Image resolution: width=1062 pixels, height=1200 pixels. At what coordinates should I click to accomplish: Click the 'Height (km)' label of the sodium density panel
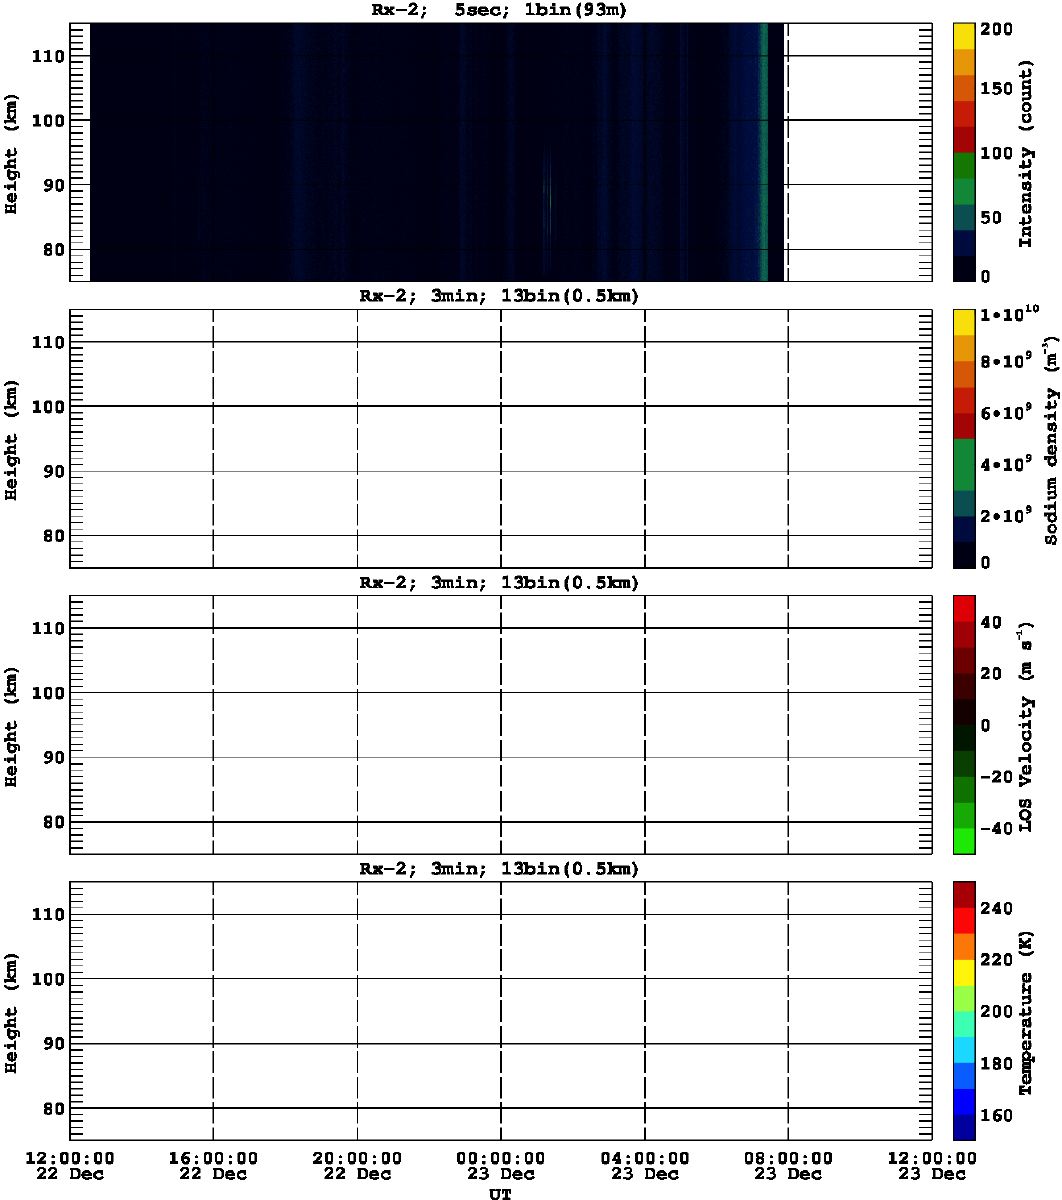pyautogui.click(x=11, y=438)
